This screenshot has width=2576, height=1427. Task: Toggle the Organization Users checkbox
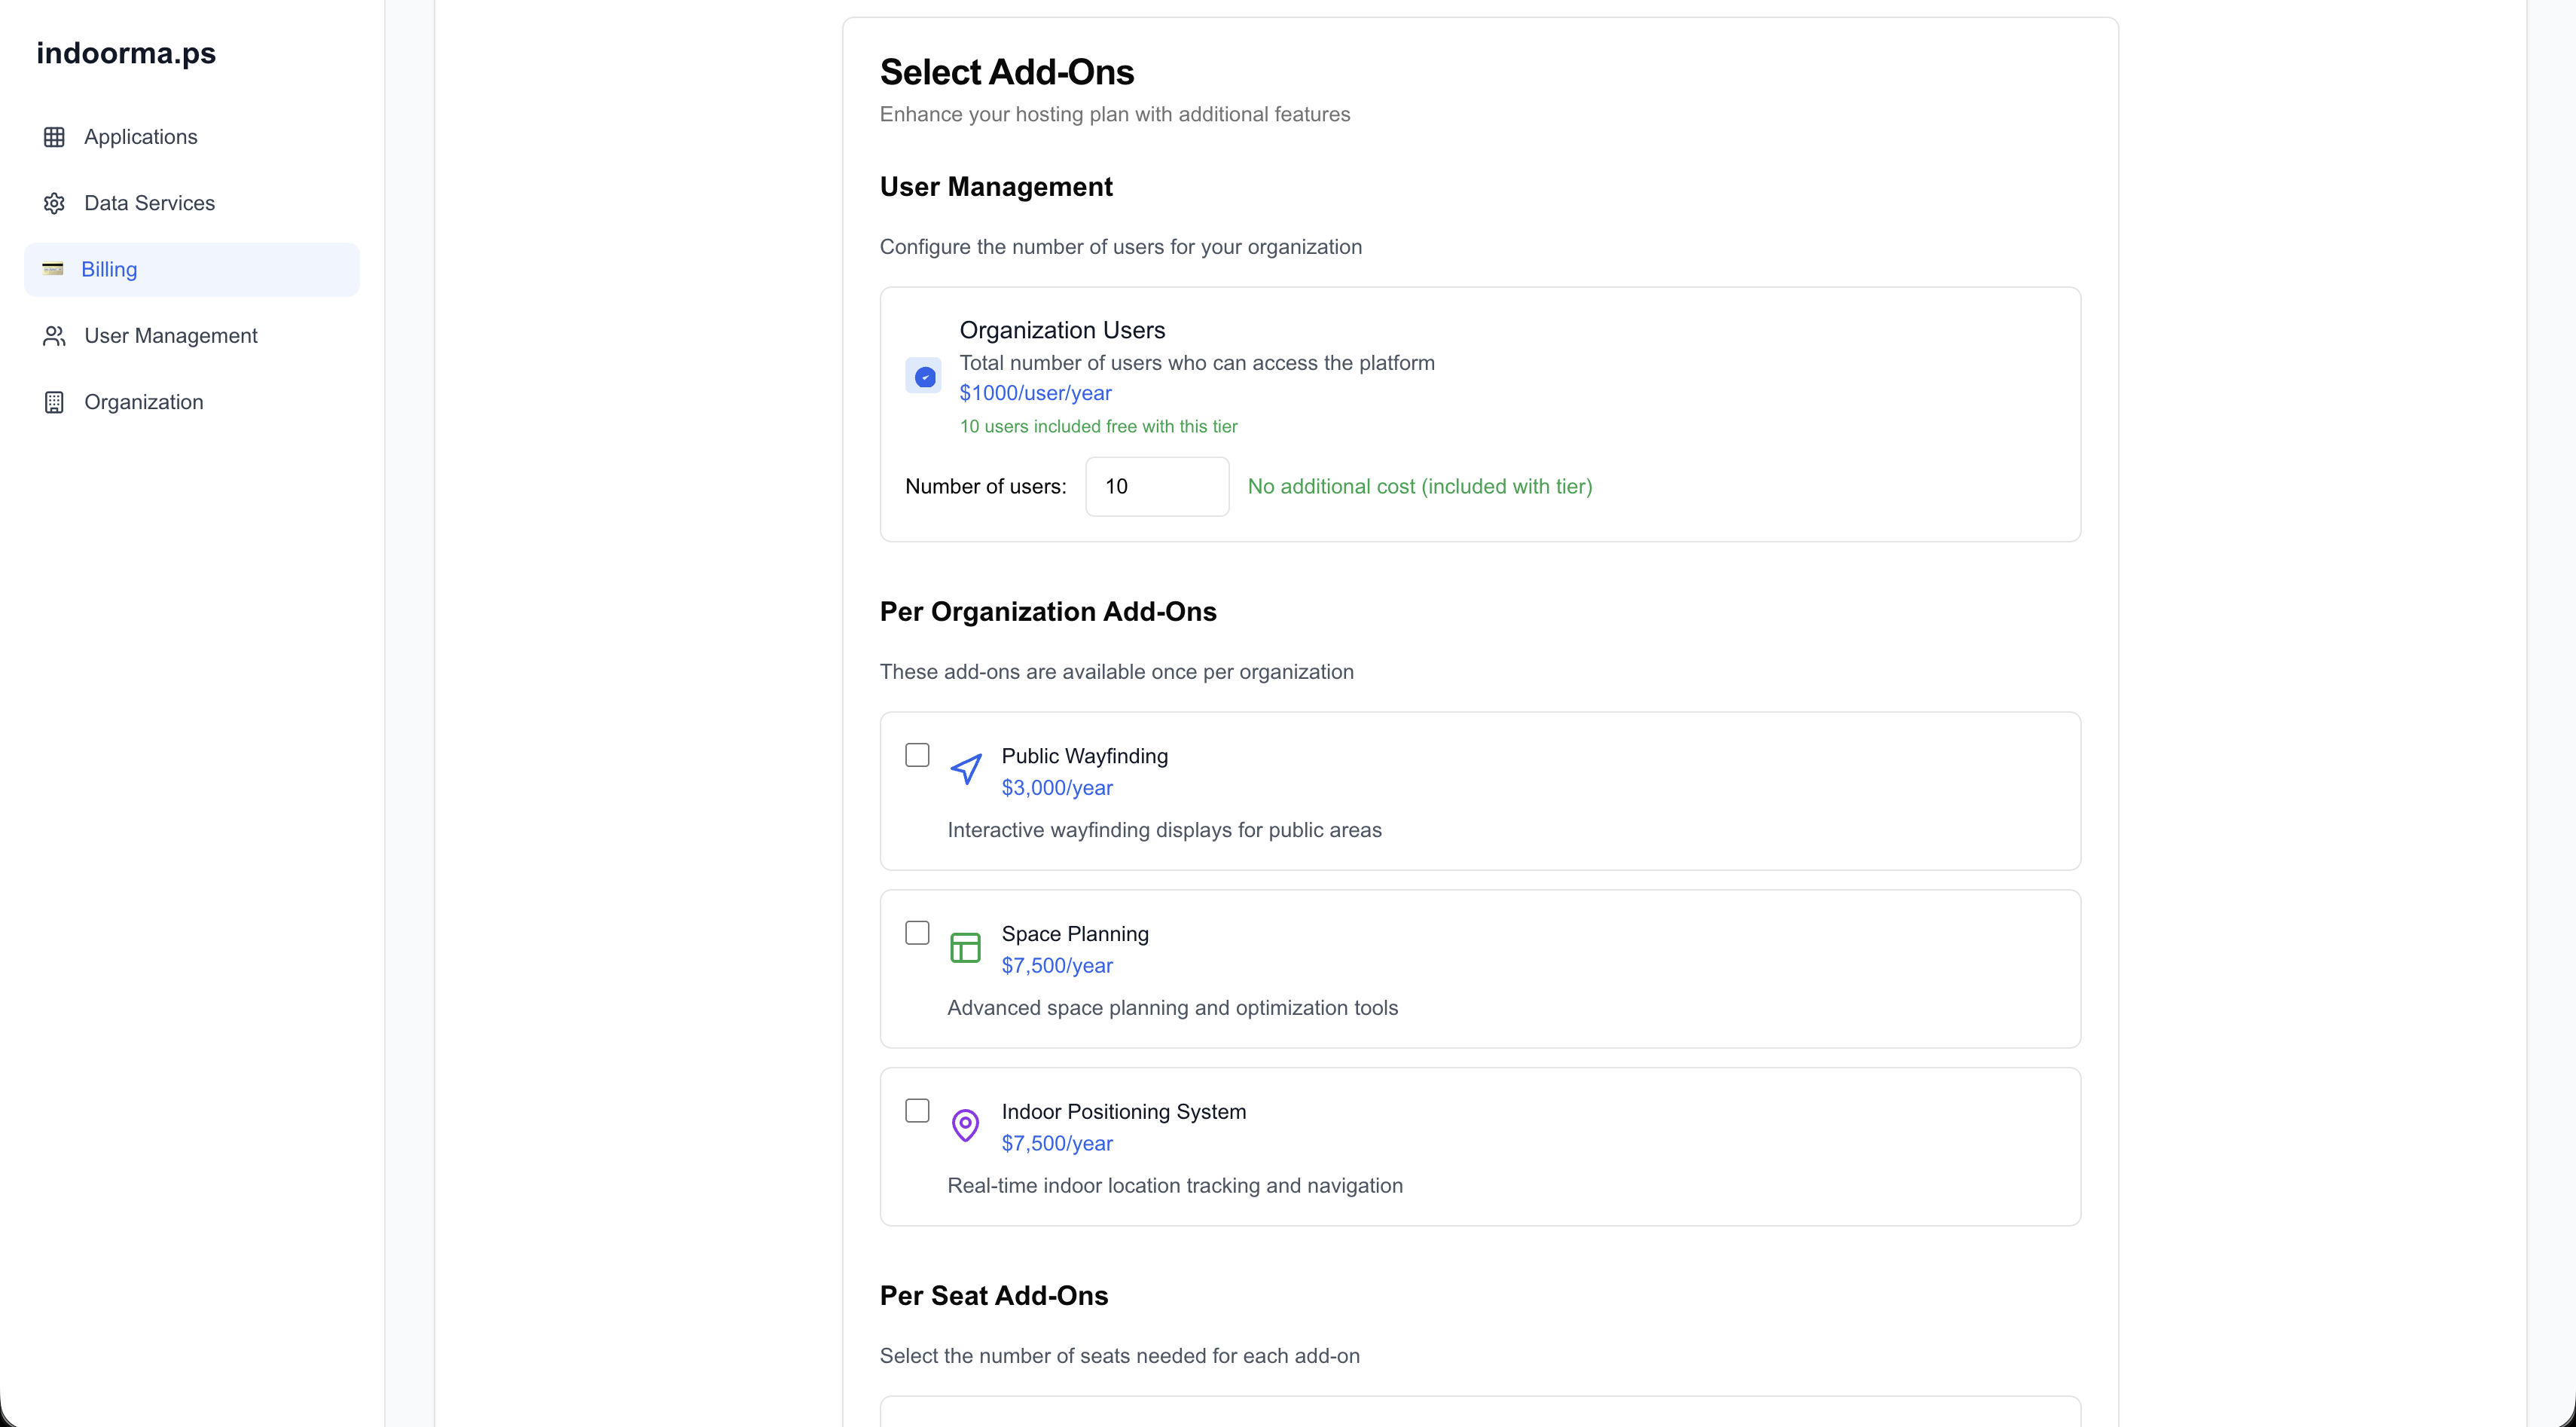click(924, 376)
